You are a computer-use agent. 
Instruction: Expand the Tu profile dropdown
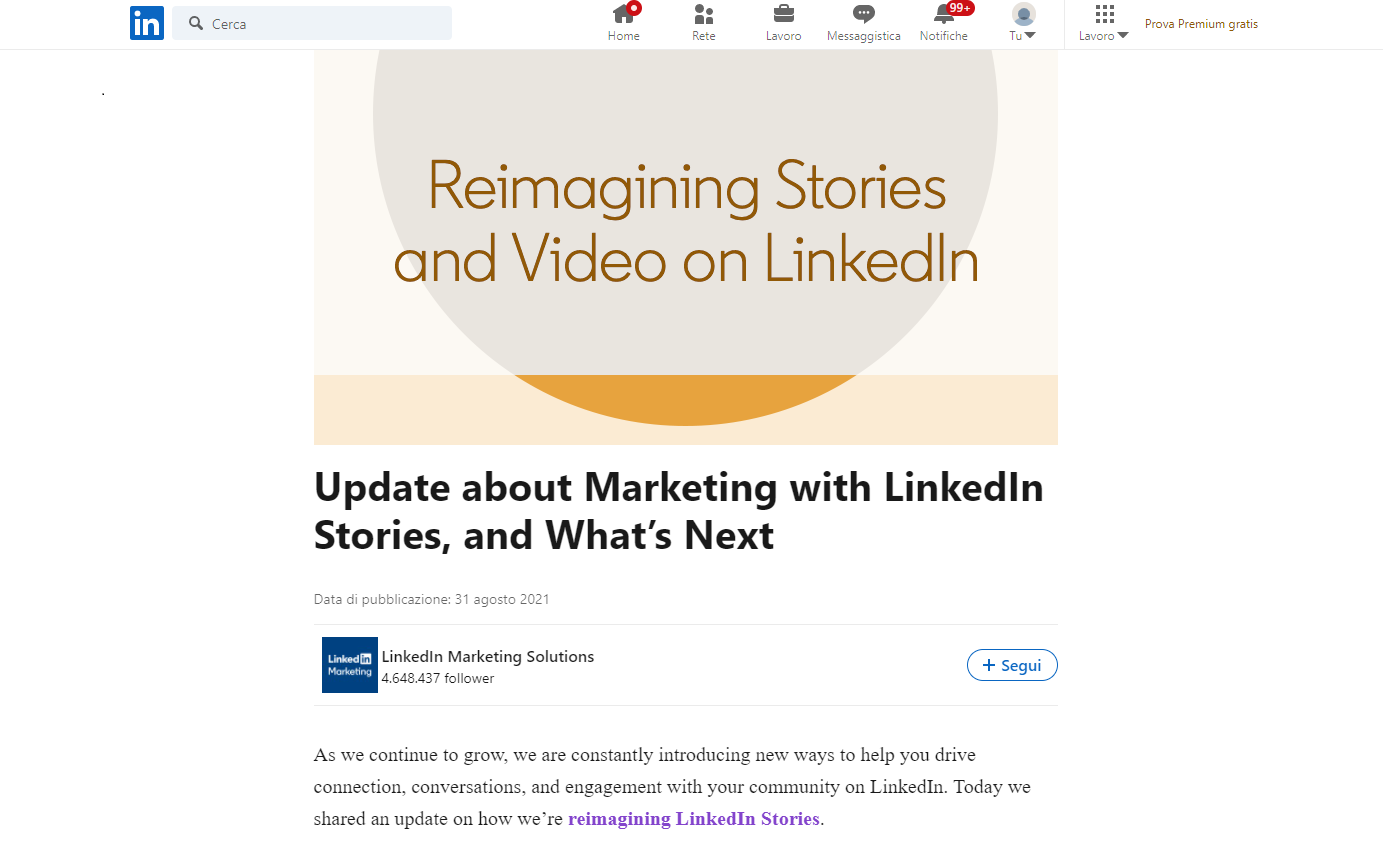coord(1023,36)
